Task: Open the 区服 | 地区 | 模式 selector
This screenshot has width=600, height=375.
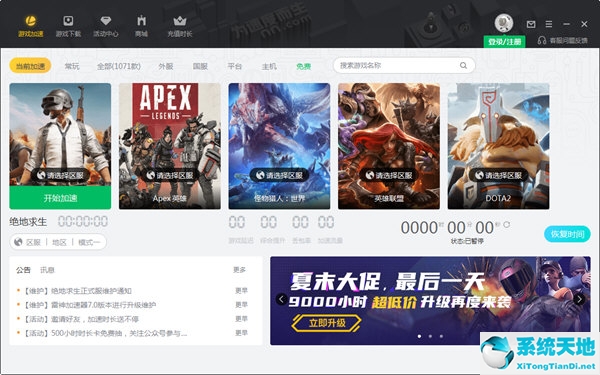Action: coord(58,242)
